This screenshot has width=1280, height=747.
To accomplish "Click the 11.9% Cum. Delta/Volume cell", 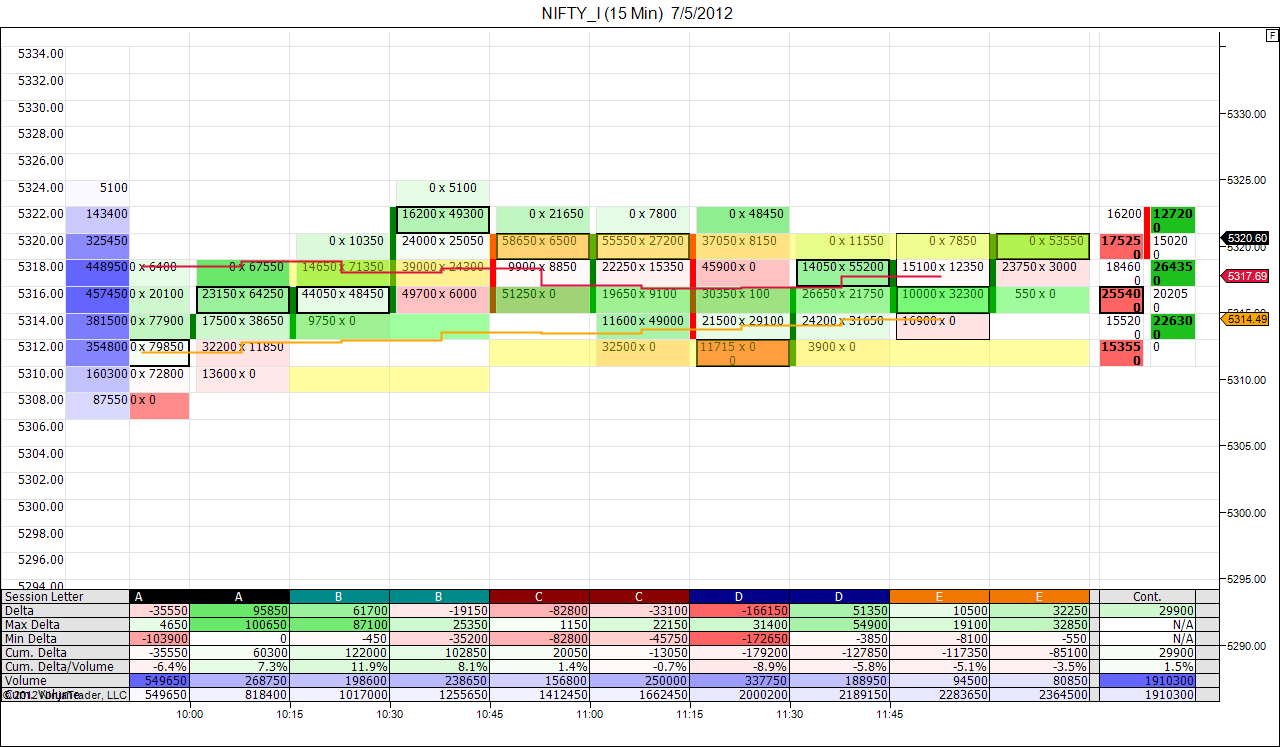I will coord(339,667).
